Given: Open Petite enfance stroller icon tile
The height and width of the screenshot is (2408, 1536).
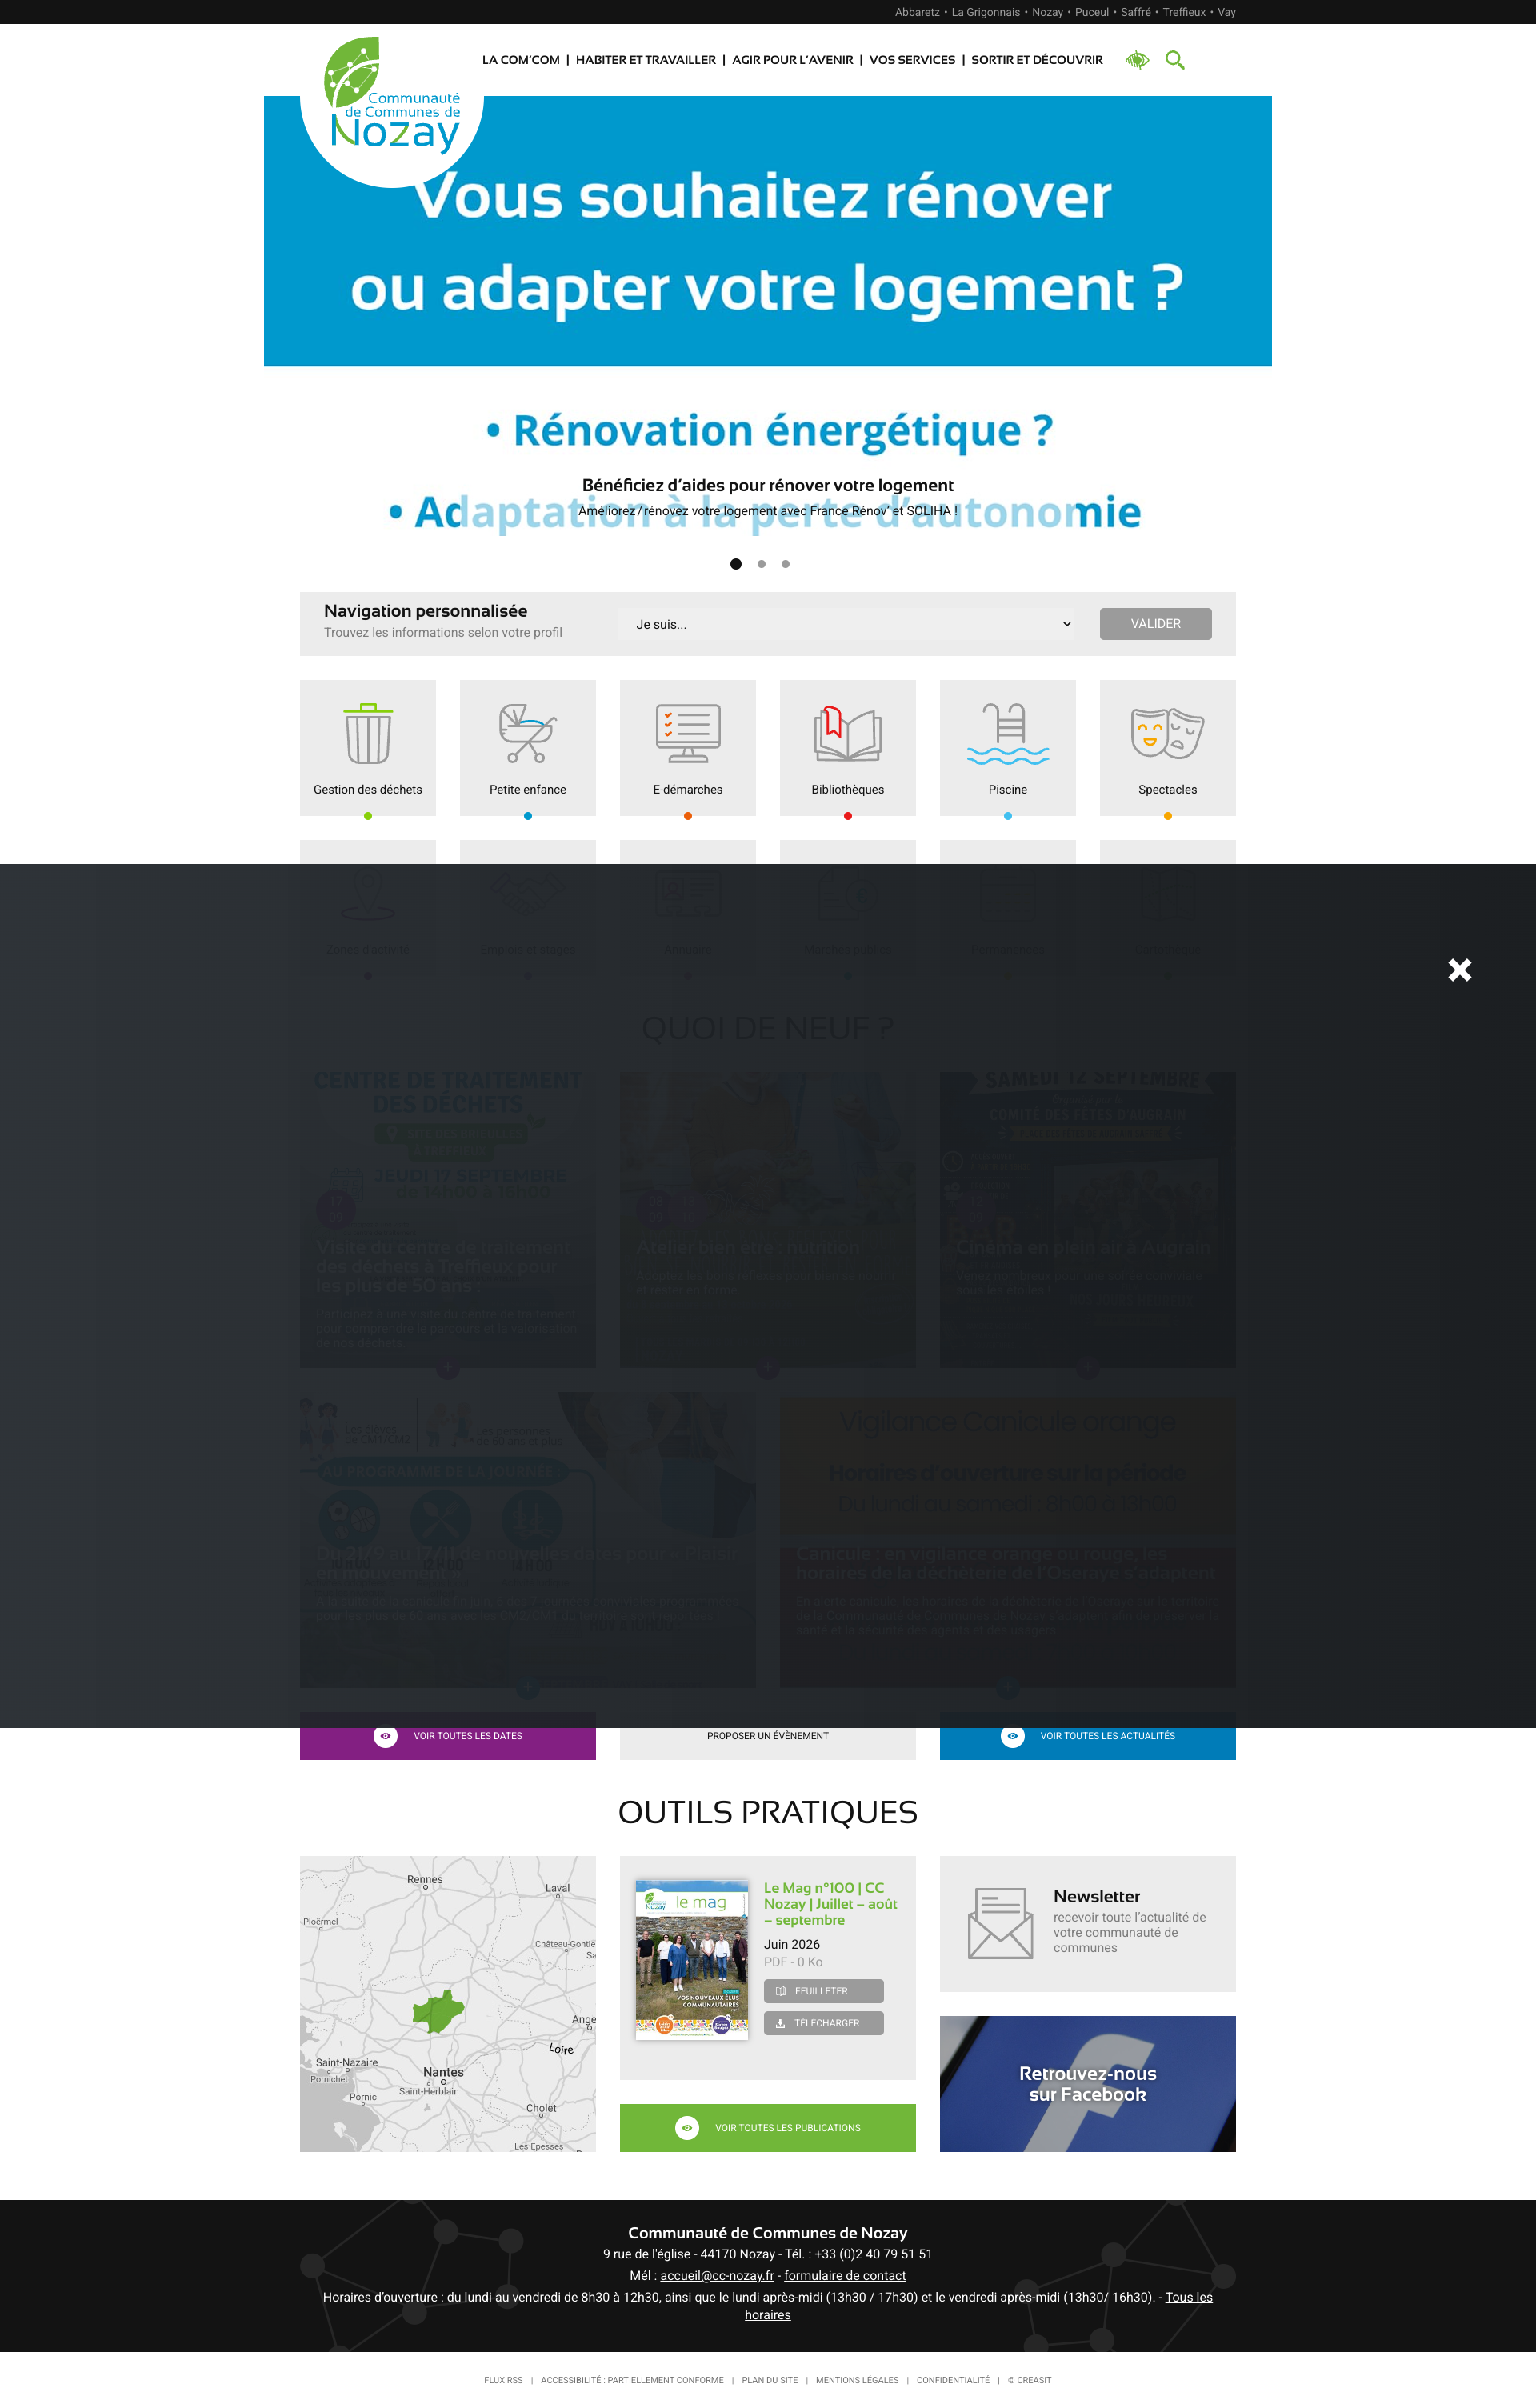Looking at the screenshot, I should (x=528, y=748).
